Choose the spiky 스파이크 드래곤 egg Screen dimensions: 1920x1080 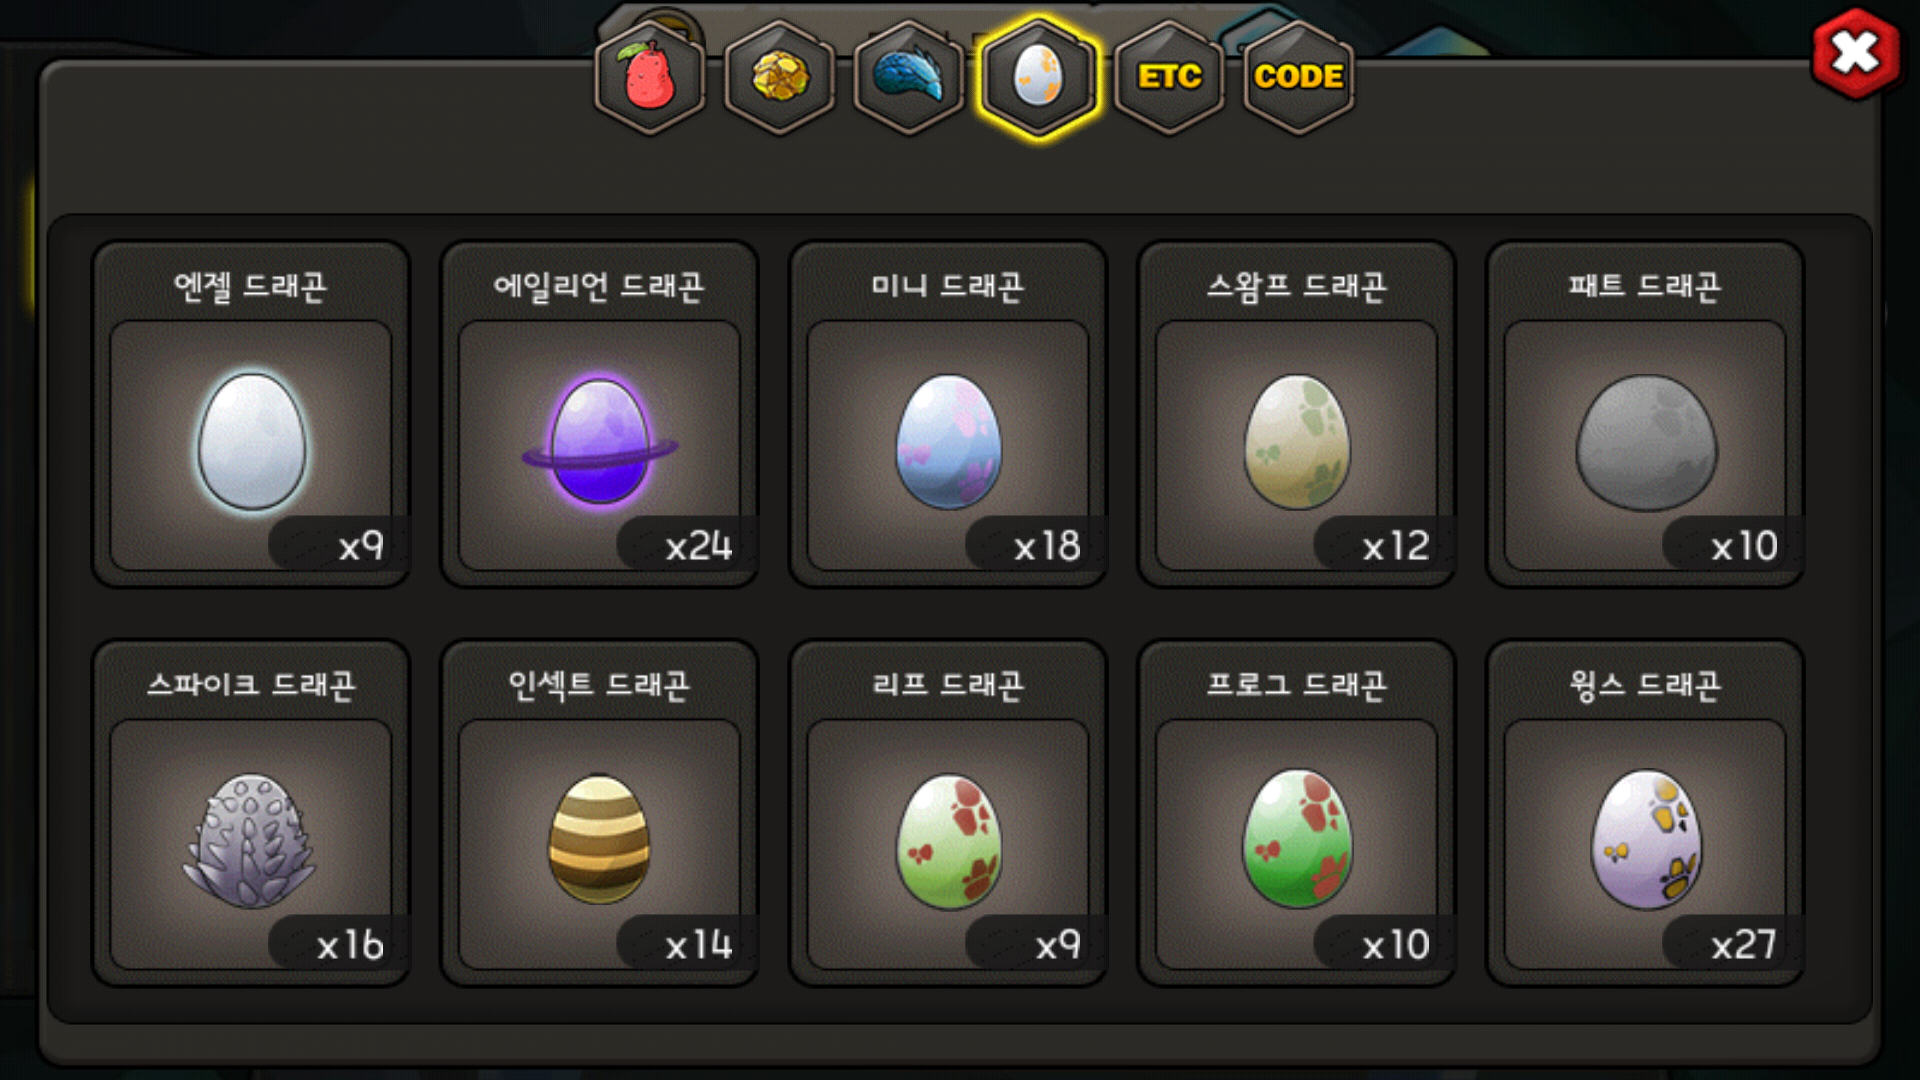(250, 841)
